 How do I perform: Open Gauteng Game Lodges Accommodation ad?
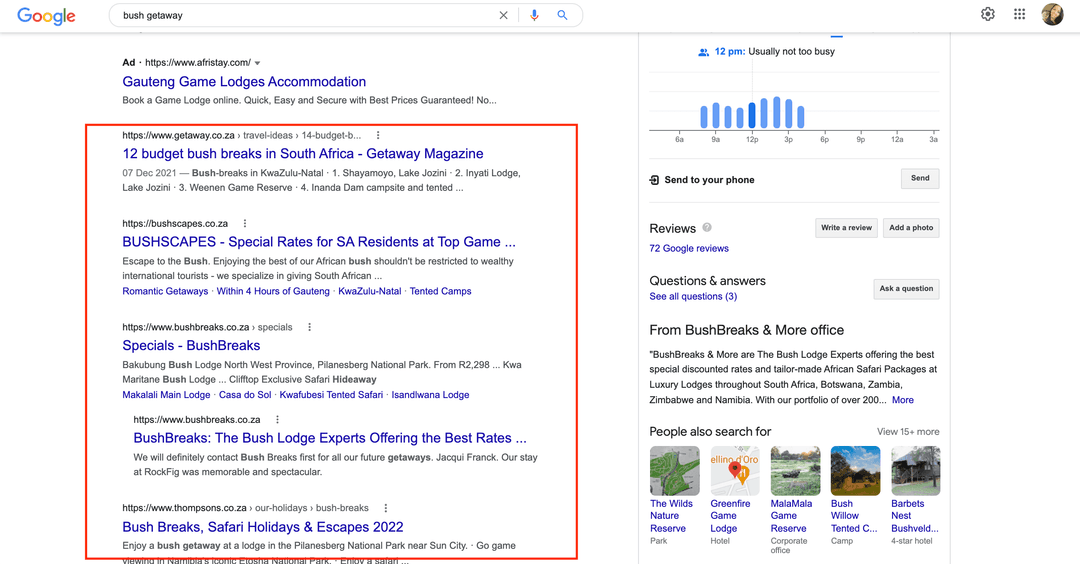tap(244, 82)
